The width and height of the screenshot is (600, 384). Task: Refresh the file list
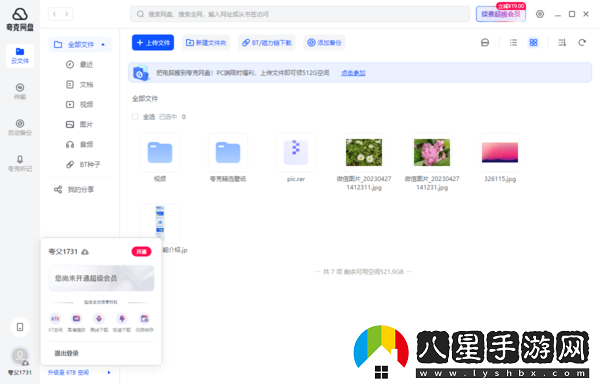point(582,42)
